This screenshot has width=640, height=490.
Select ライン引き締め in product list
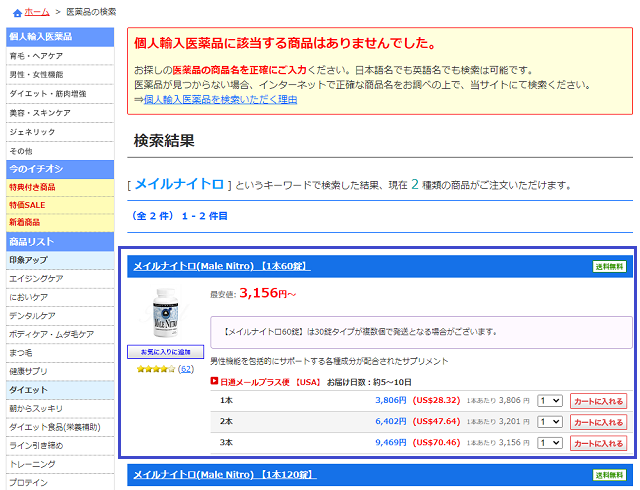tap(60, 445)
